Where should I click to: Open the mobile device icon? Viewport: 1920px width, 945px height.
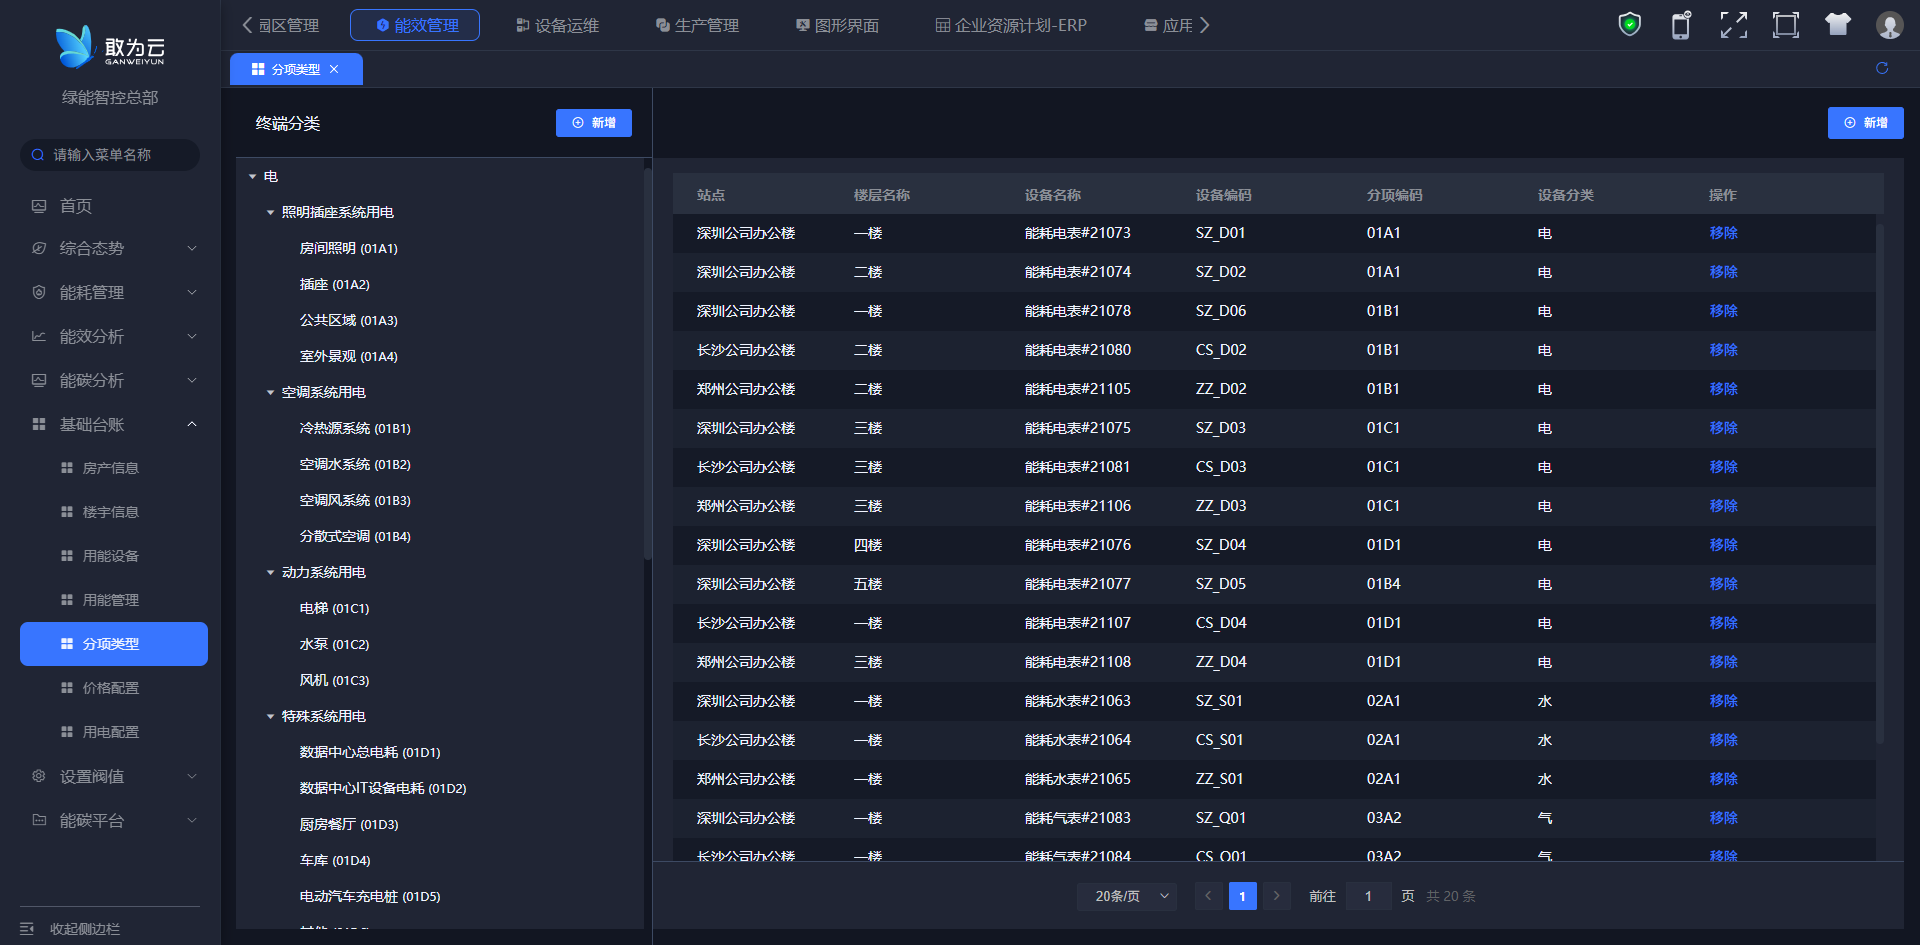pyautogui.click(x=1681, y=25)
